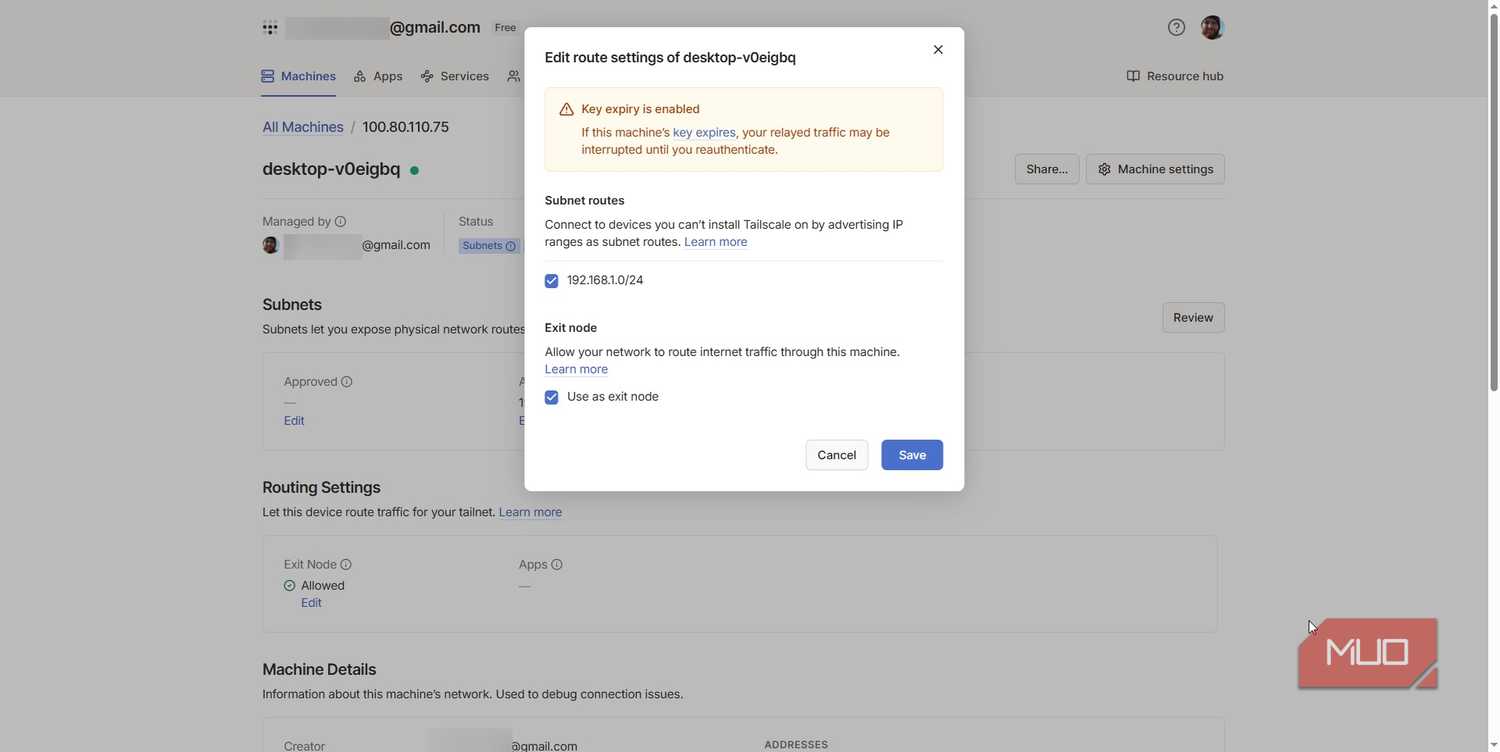This screenshot has height=752, width=1500.
Task: Click the Share... button
Action: click(x=1047, y=169)
